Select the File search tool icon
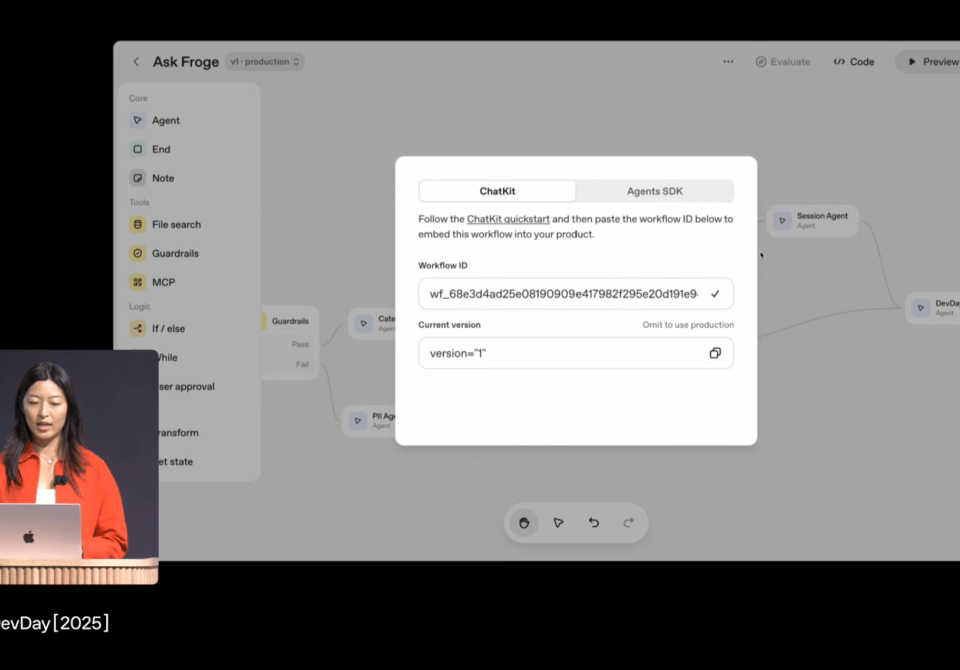This screenshot has width=960, height=670. coord(137,224)
